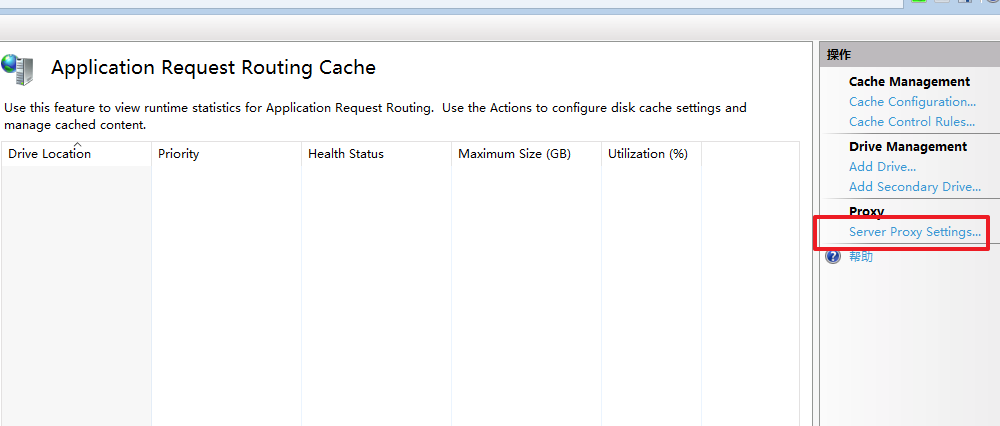
Task: Click the Application Request Routing globe server icon
Action: [17, 70]
